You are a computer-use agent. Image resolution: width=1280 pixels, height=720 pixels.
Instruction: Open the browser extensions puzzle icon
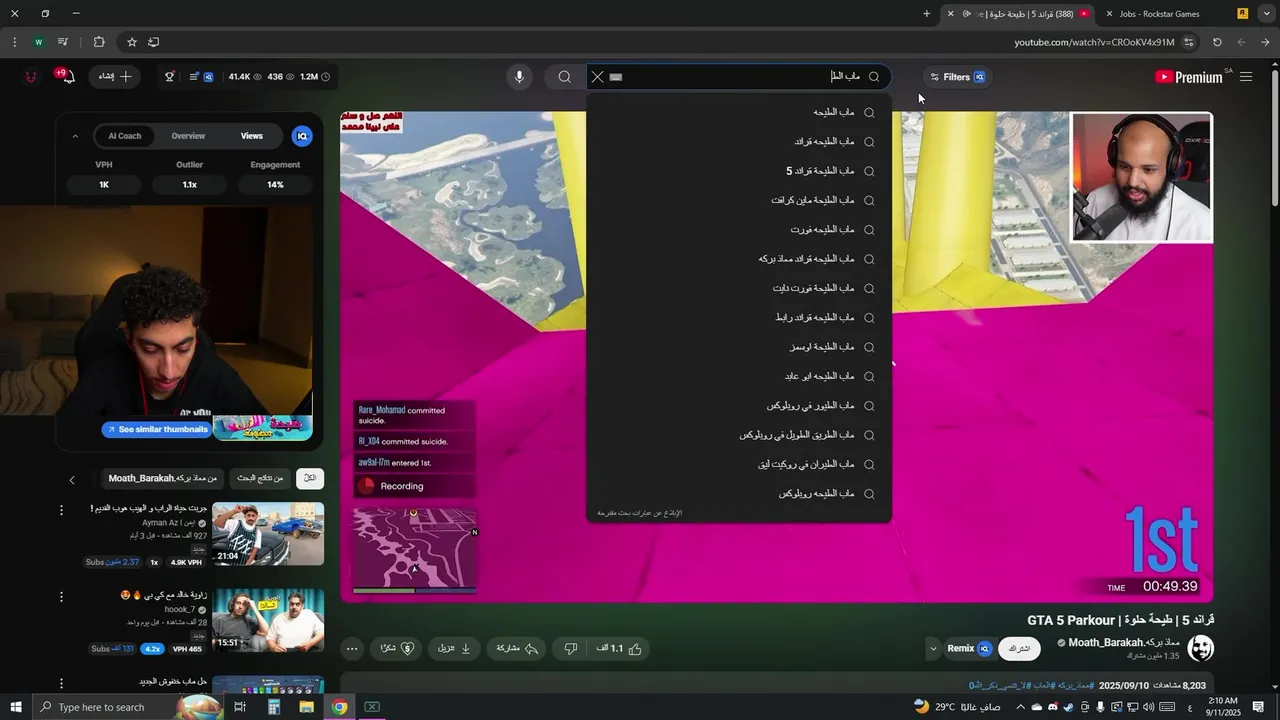pos(99,42)
